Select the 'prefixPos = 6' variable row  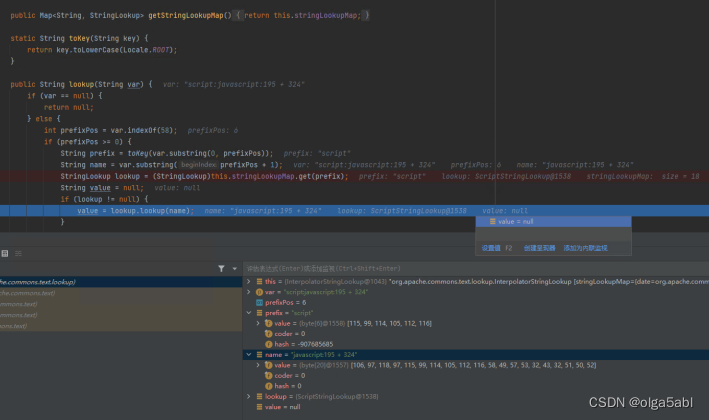pos(476,302)
